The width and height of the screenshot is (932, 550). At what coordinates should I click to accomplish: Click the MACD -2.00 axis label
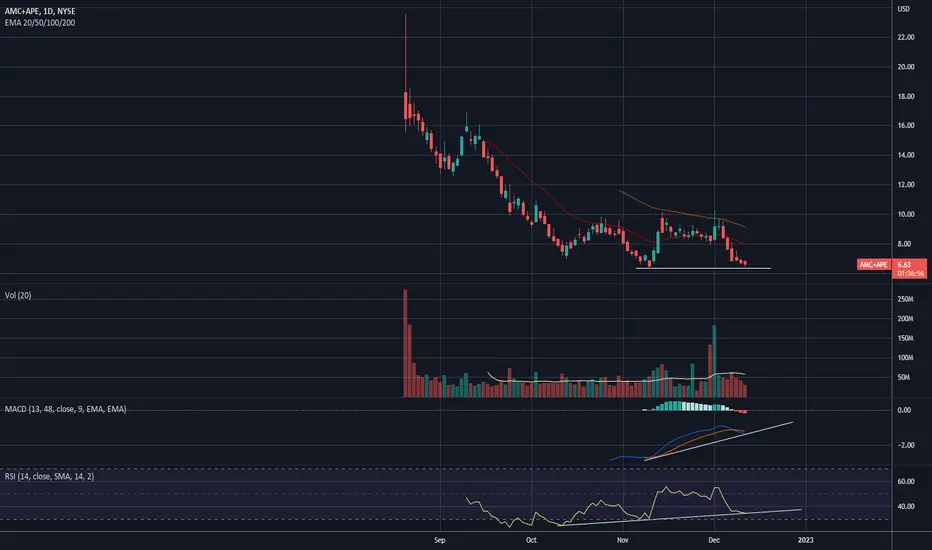pos(905,445)
